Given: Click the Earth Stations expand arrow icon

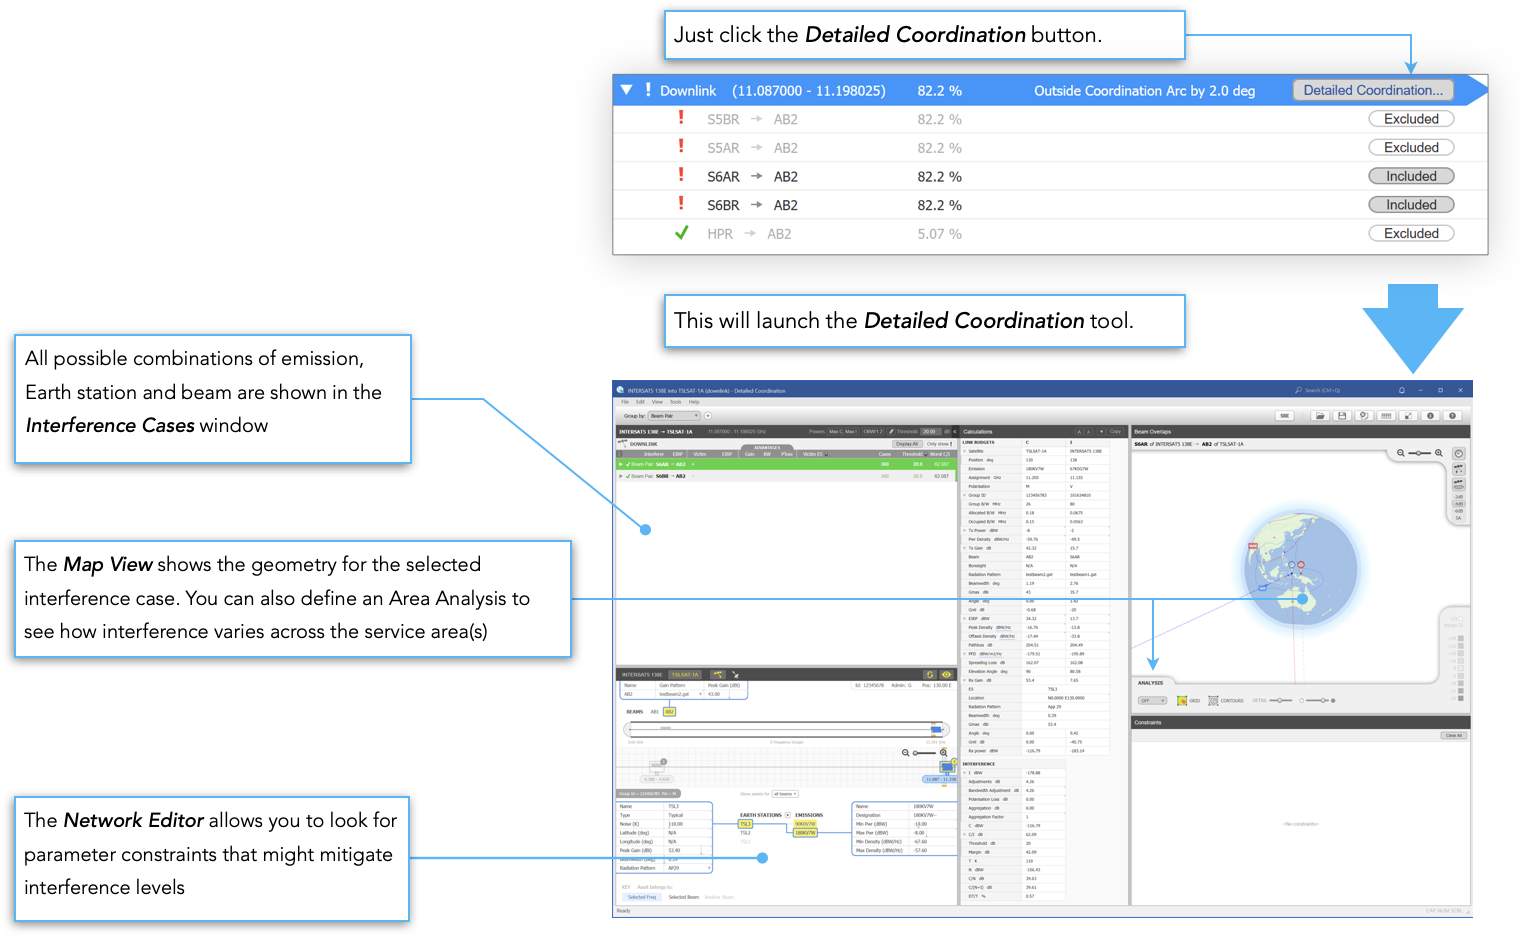Looking at the screenshot, I should click(x=788, y=815).
